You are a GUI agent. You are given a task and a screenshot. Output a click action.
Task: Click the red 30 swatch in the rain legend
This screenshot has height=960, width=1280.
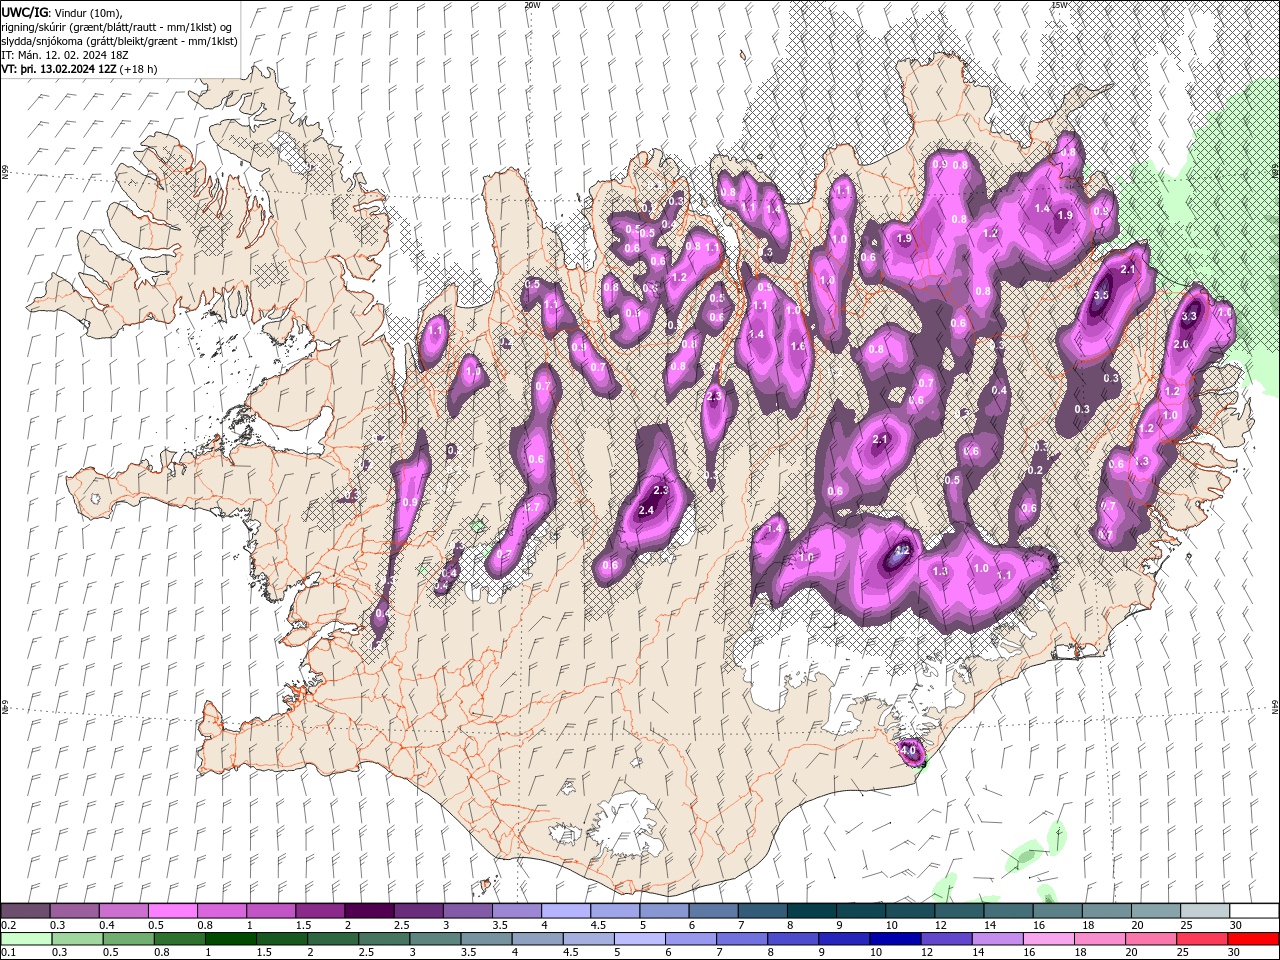tap(1253, 939)
